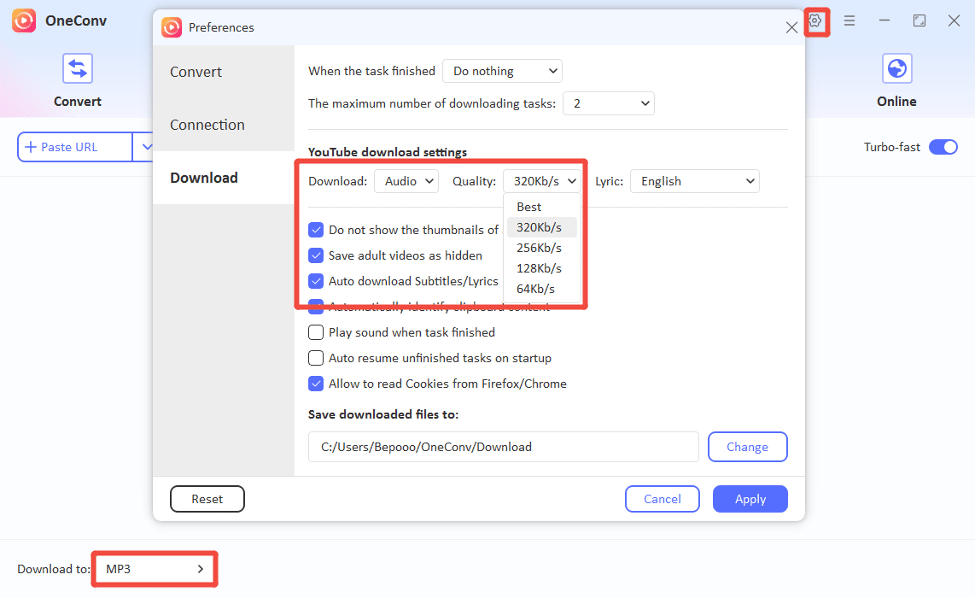Switch to the Convert tab in Preferences
The width and height of the screenshot is (977, 600).
pyautogui.click(x=195, y=71)
